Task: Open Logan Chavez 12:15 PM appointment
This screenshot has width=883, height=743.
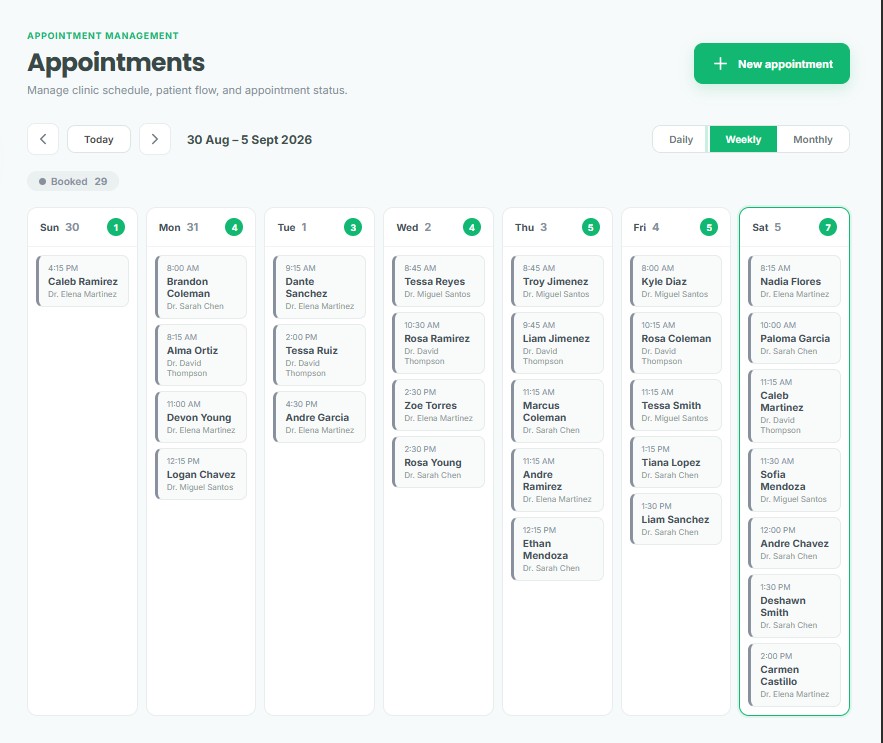Action: [201, 474]
